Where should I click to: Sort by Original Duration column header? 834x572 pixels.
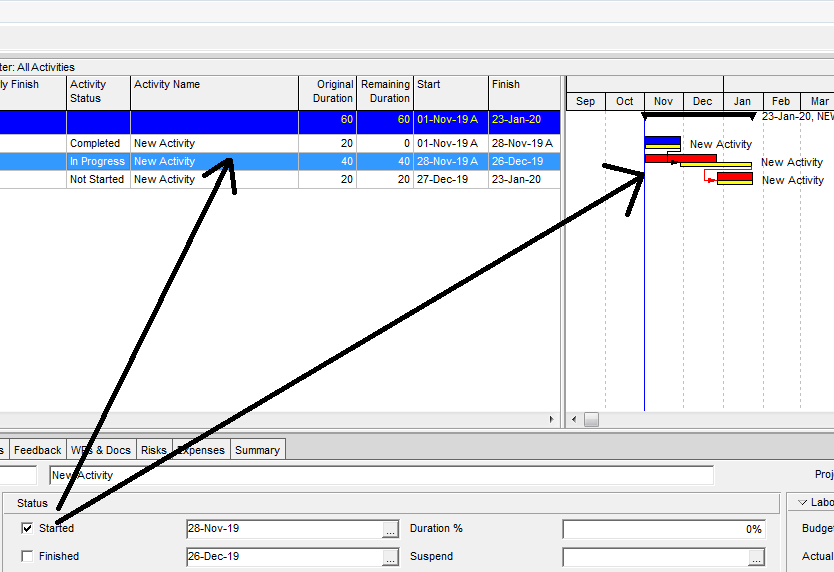tap(328, 92)
